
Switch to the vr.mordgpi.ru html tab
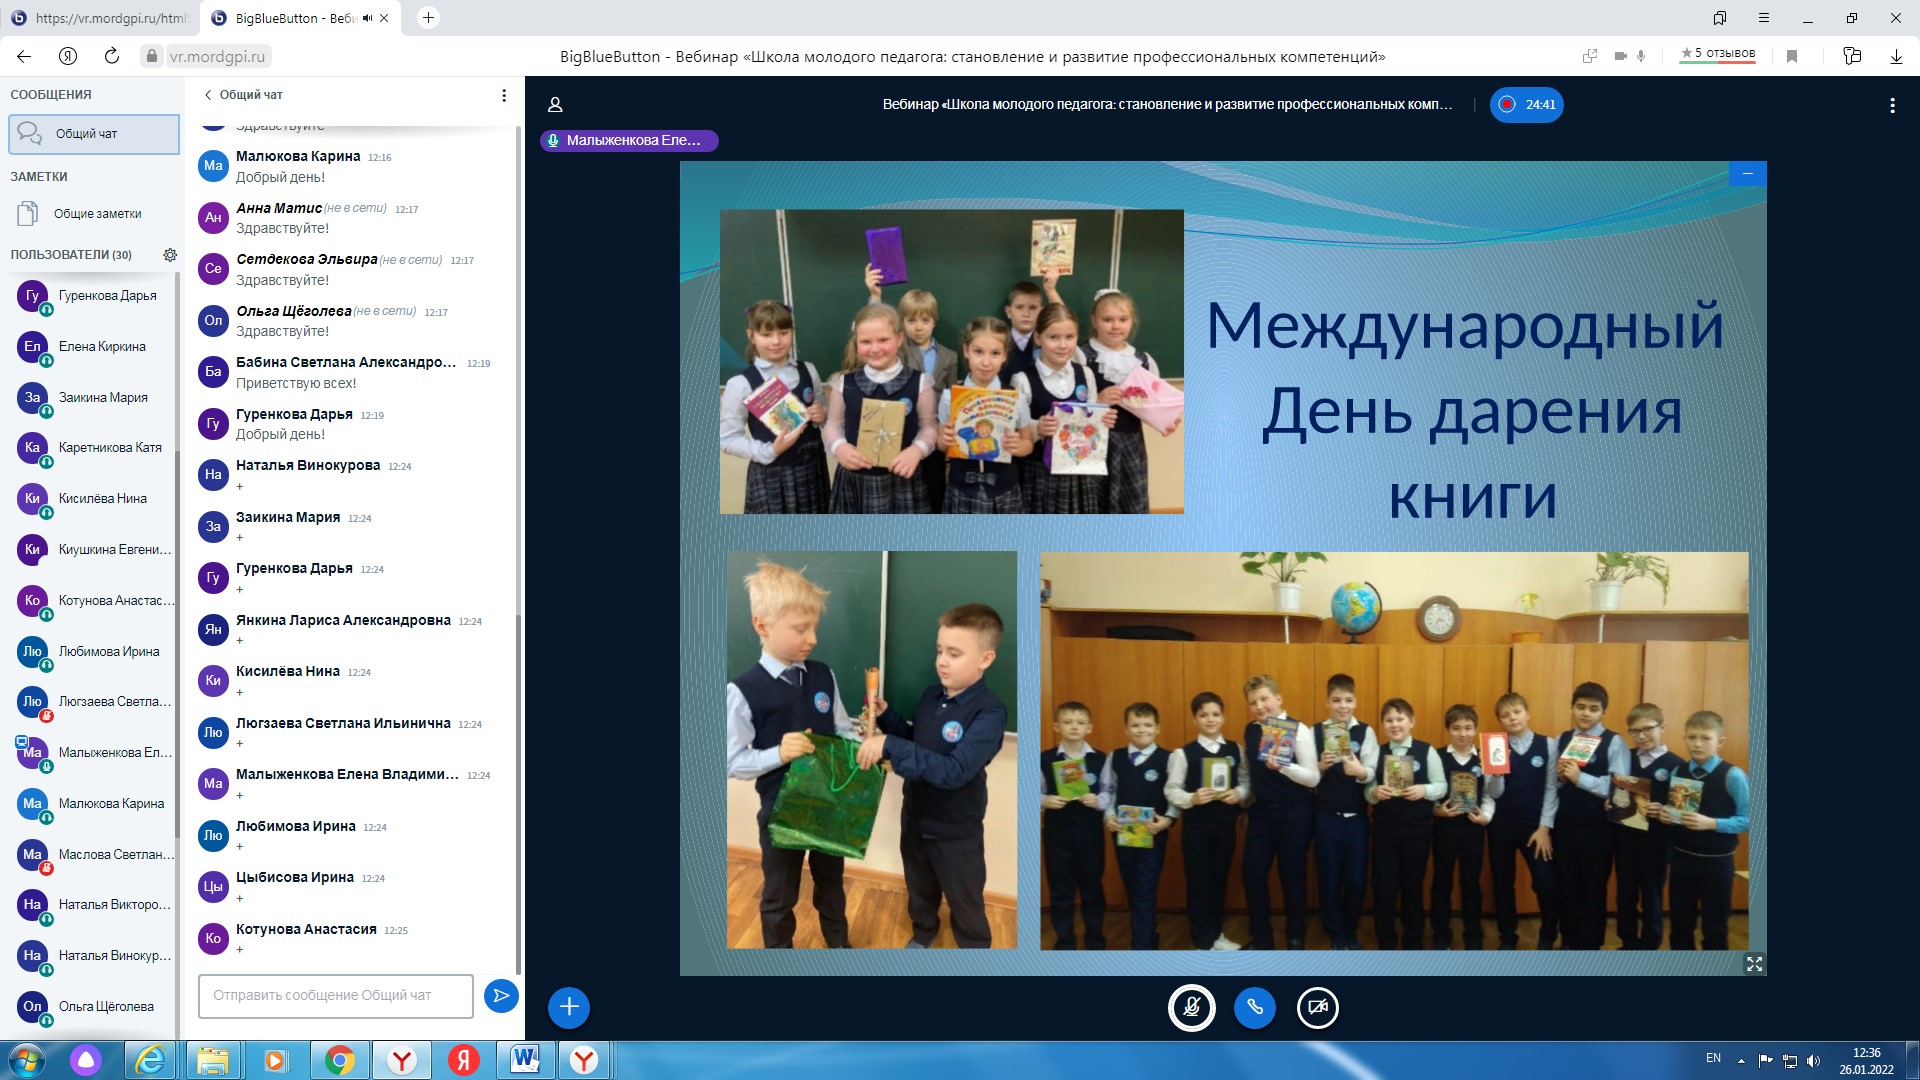99,18
